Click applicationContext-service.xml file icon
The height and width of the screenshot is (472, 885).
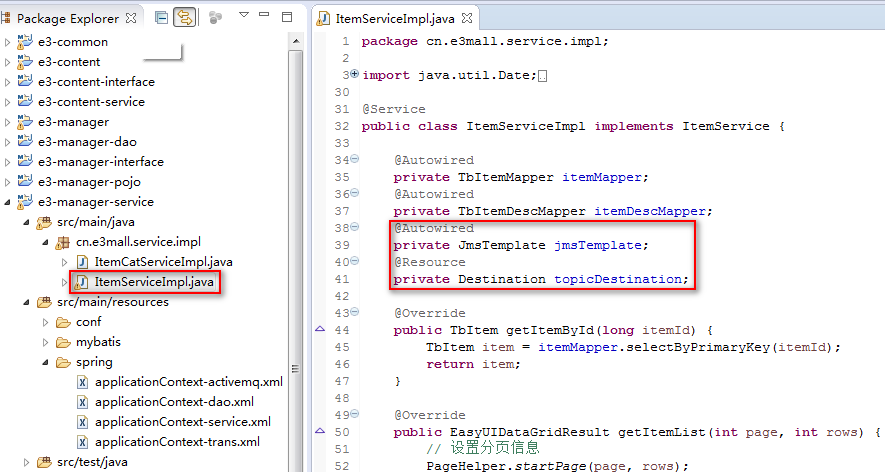click(x=82, y=422)
